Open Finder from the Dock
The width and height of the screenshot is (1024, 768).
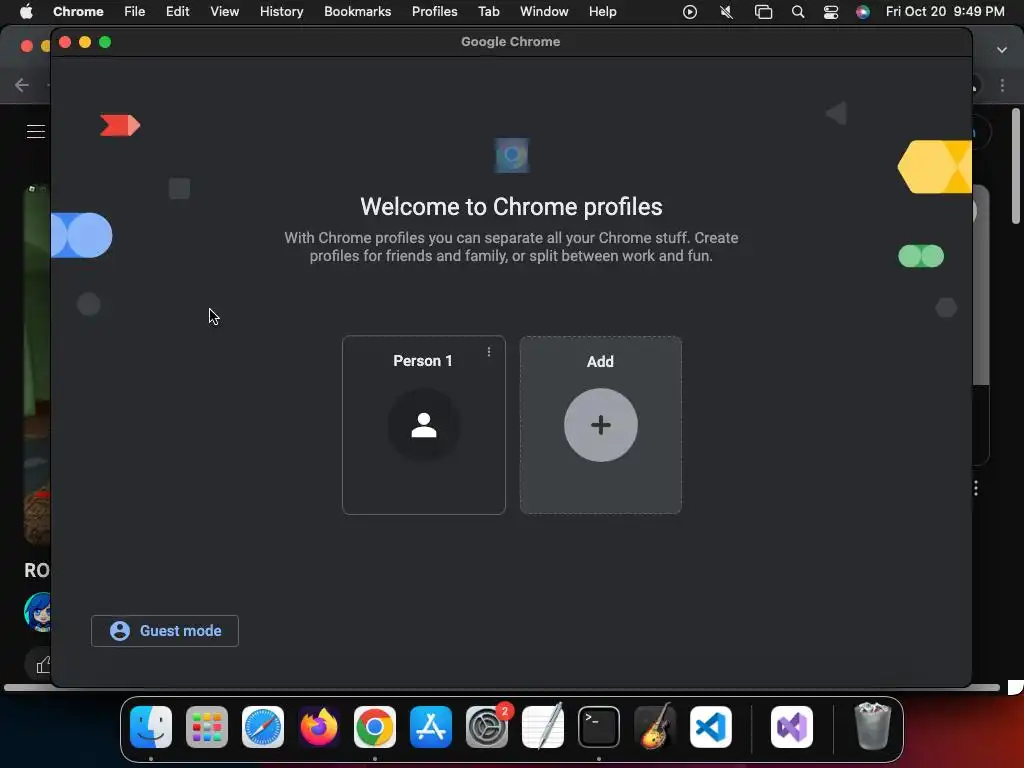151,727
